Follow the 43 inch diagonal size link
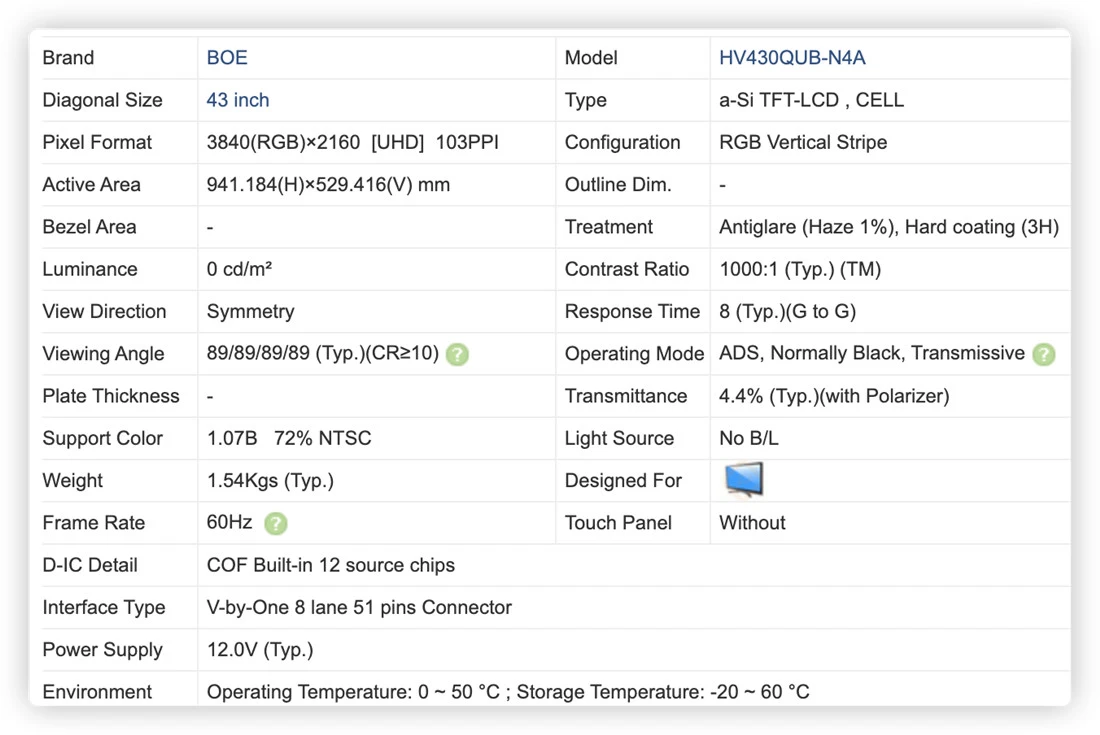The height and width of the screenshot is (735, 1100). pyautogui.click(x=238, y=100)
